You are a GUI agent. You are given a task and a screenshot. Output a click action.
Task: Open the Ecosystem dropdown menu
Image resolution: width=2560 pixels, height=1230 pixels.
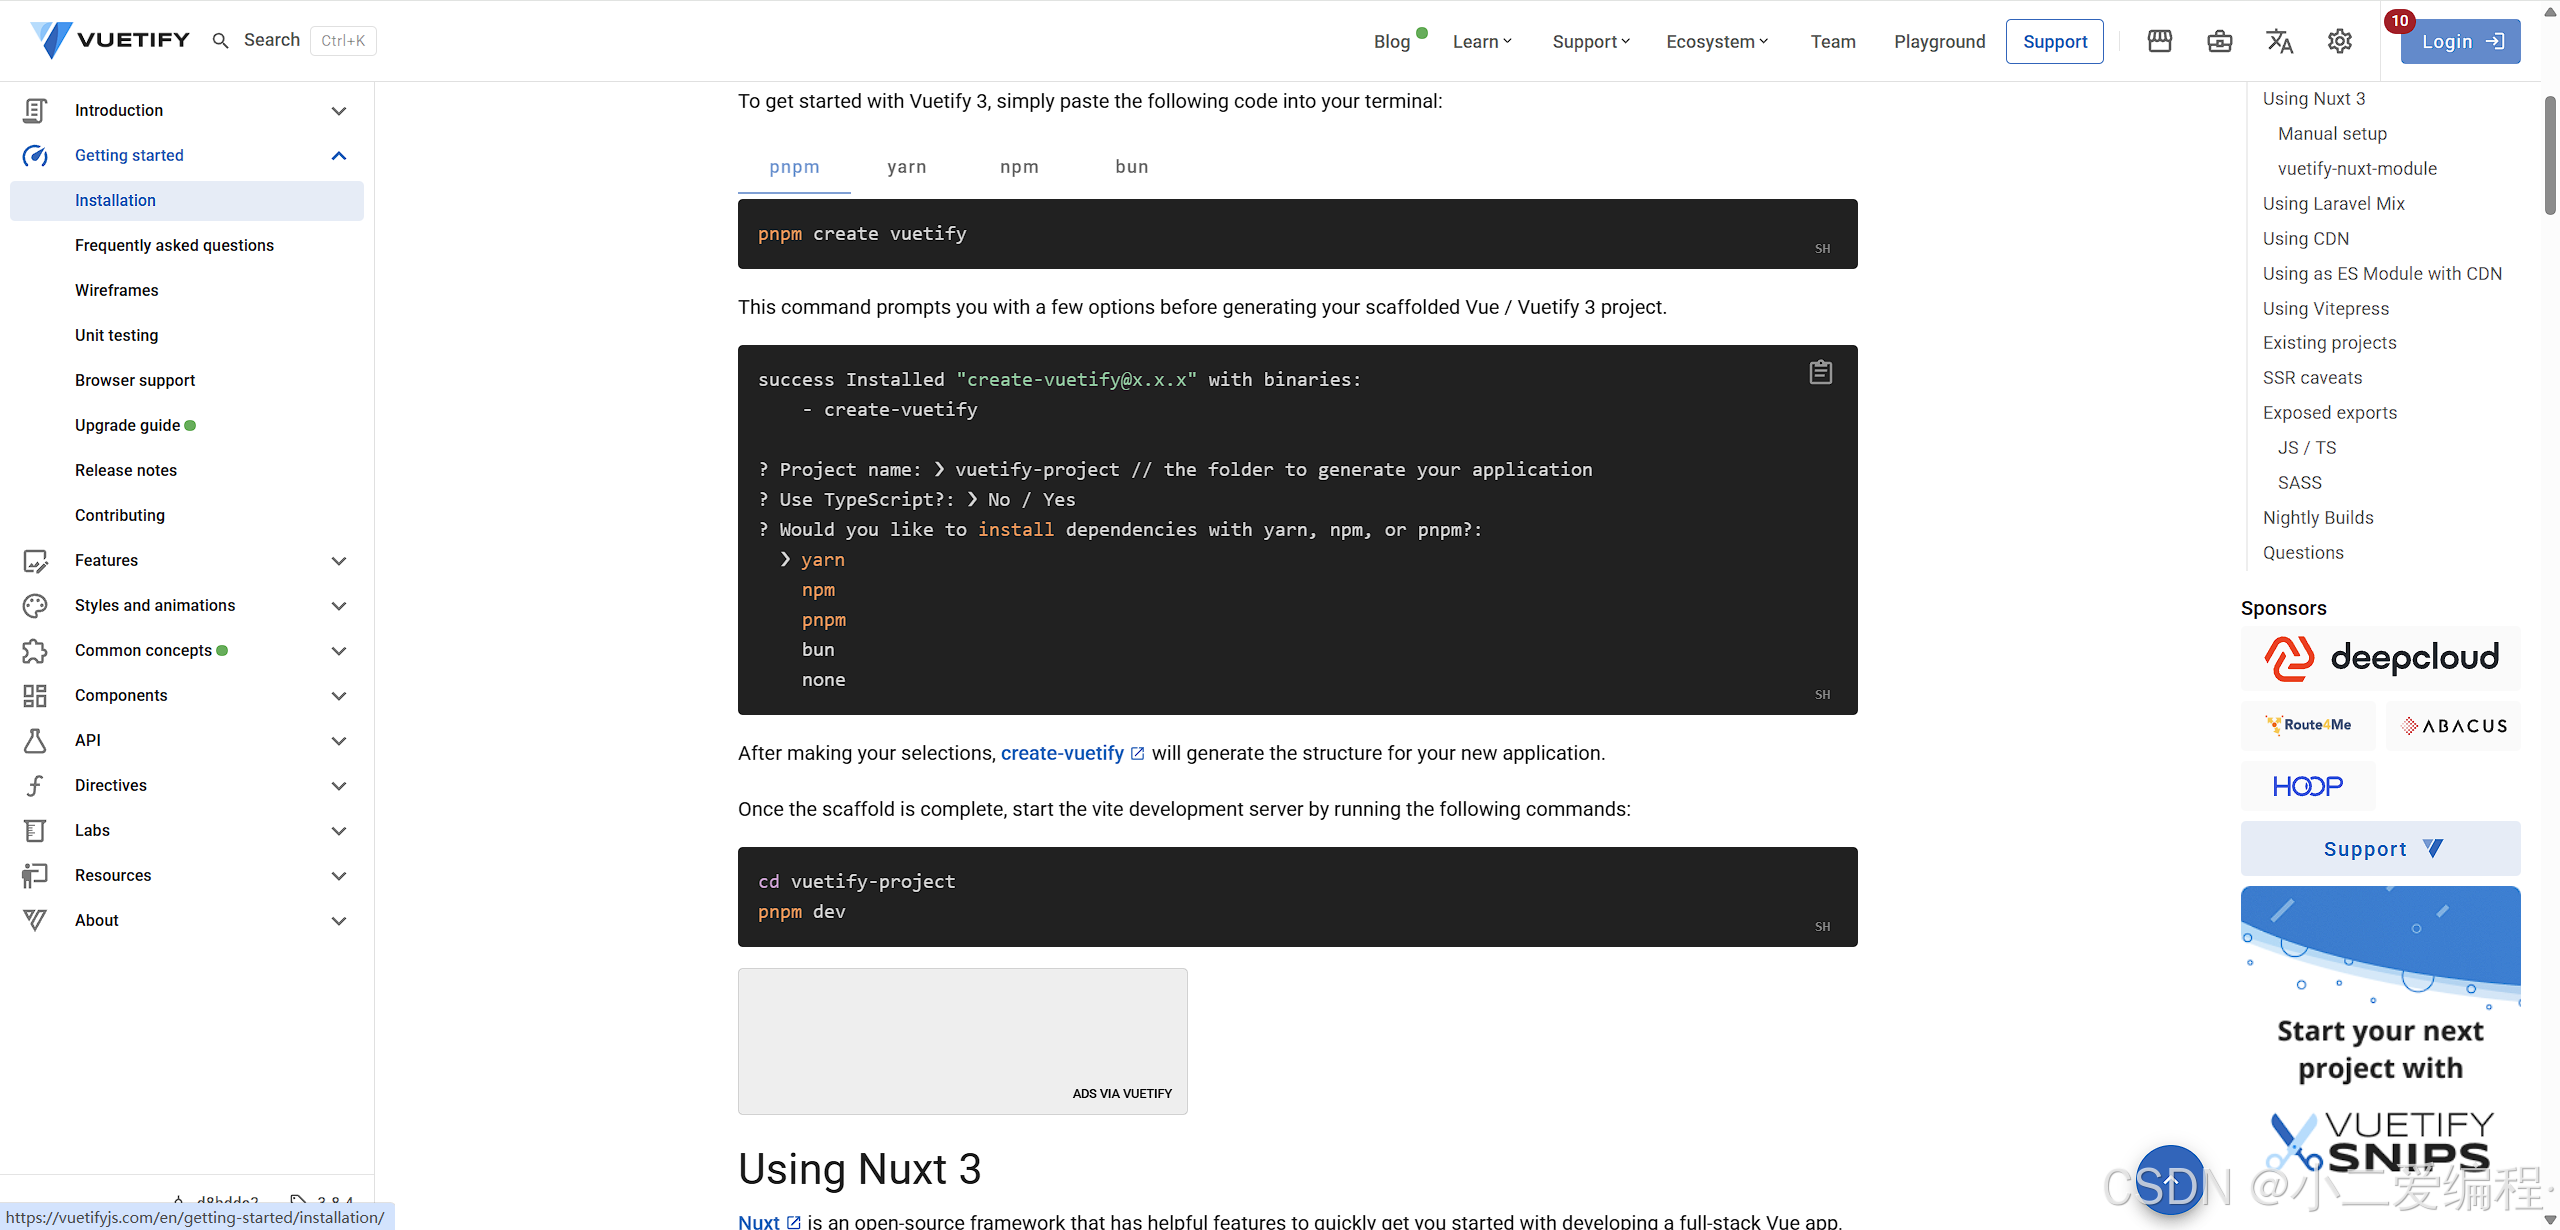click(x=1717, y=41)
